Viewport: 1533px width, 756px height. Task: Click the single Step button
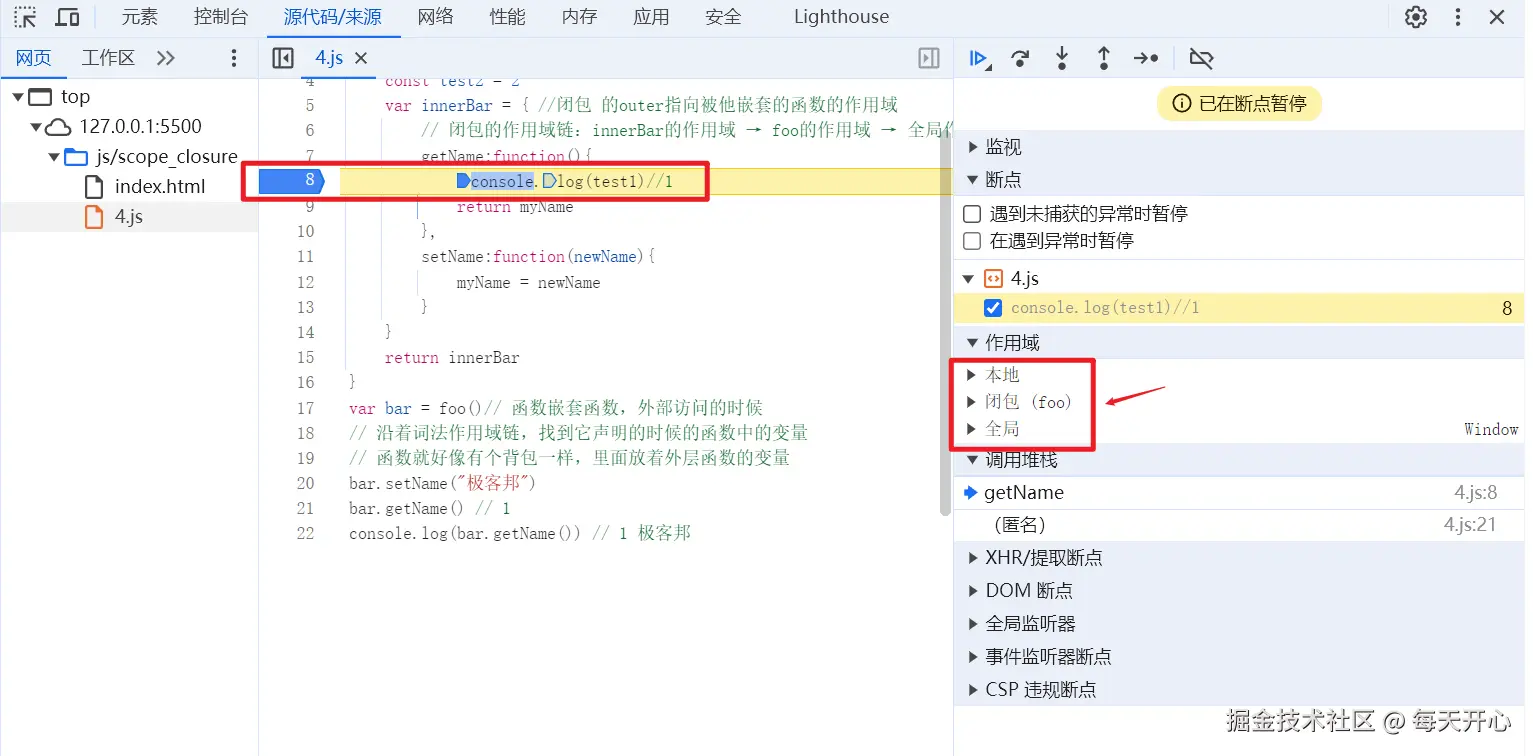(x=1146, y=59)
